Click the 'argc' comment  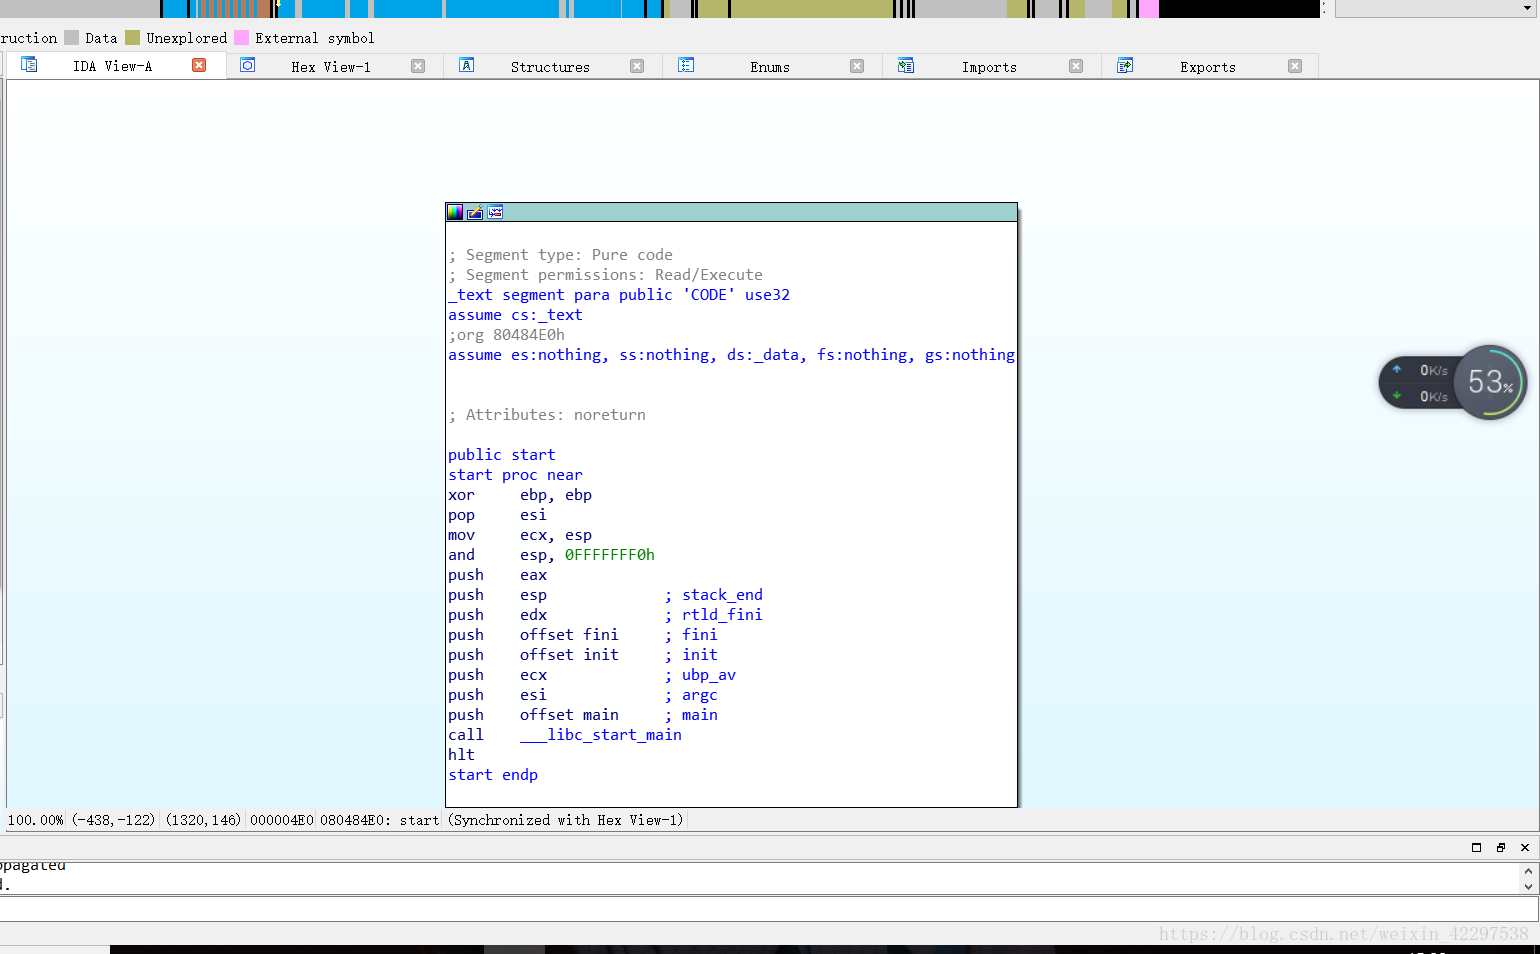[700, 695]
